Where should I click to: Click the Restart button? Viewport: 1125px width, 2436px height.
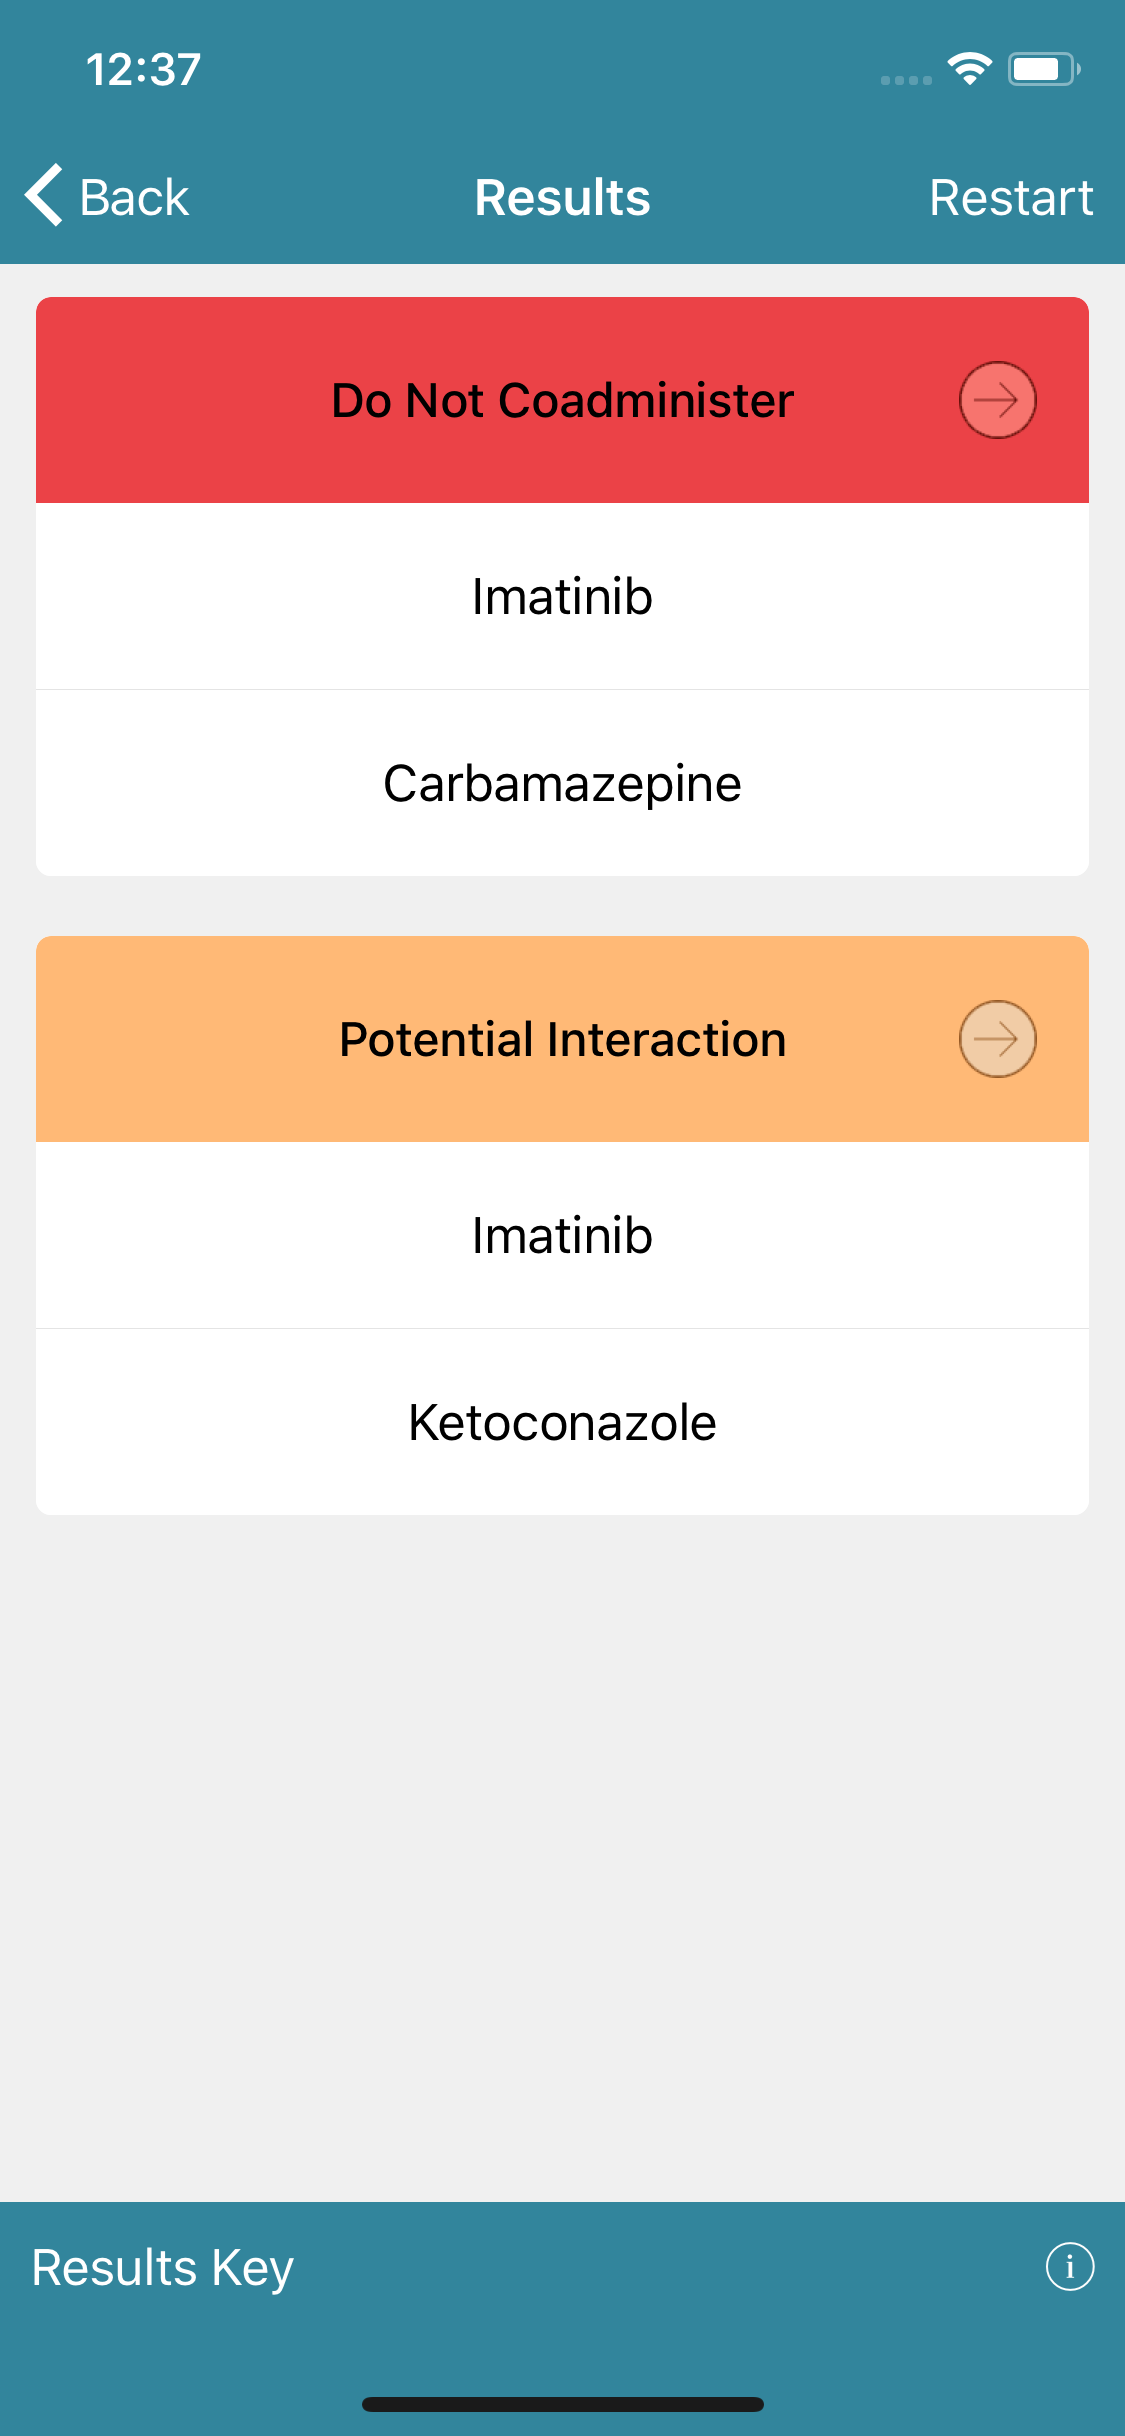(1011, 197)
